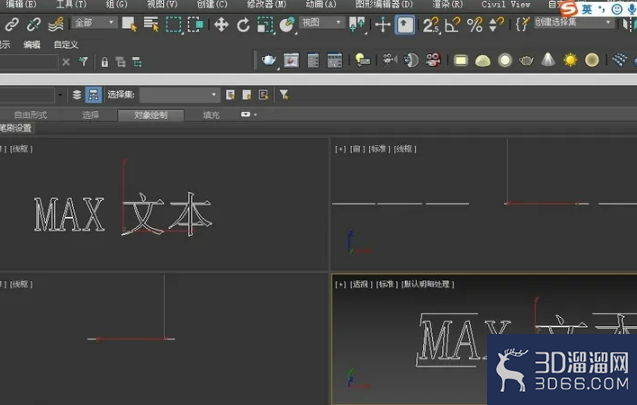Select the Link tool icon
The image size is (637, 405).
point(12,25)
